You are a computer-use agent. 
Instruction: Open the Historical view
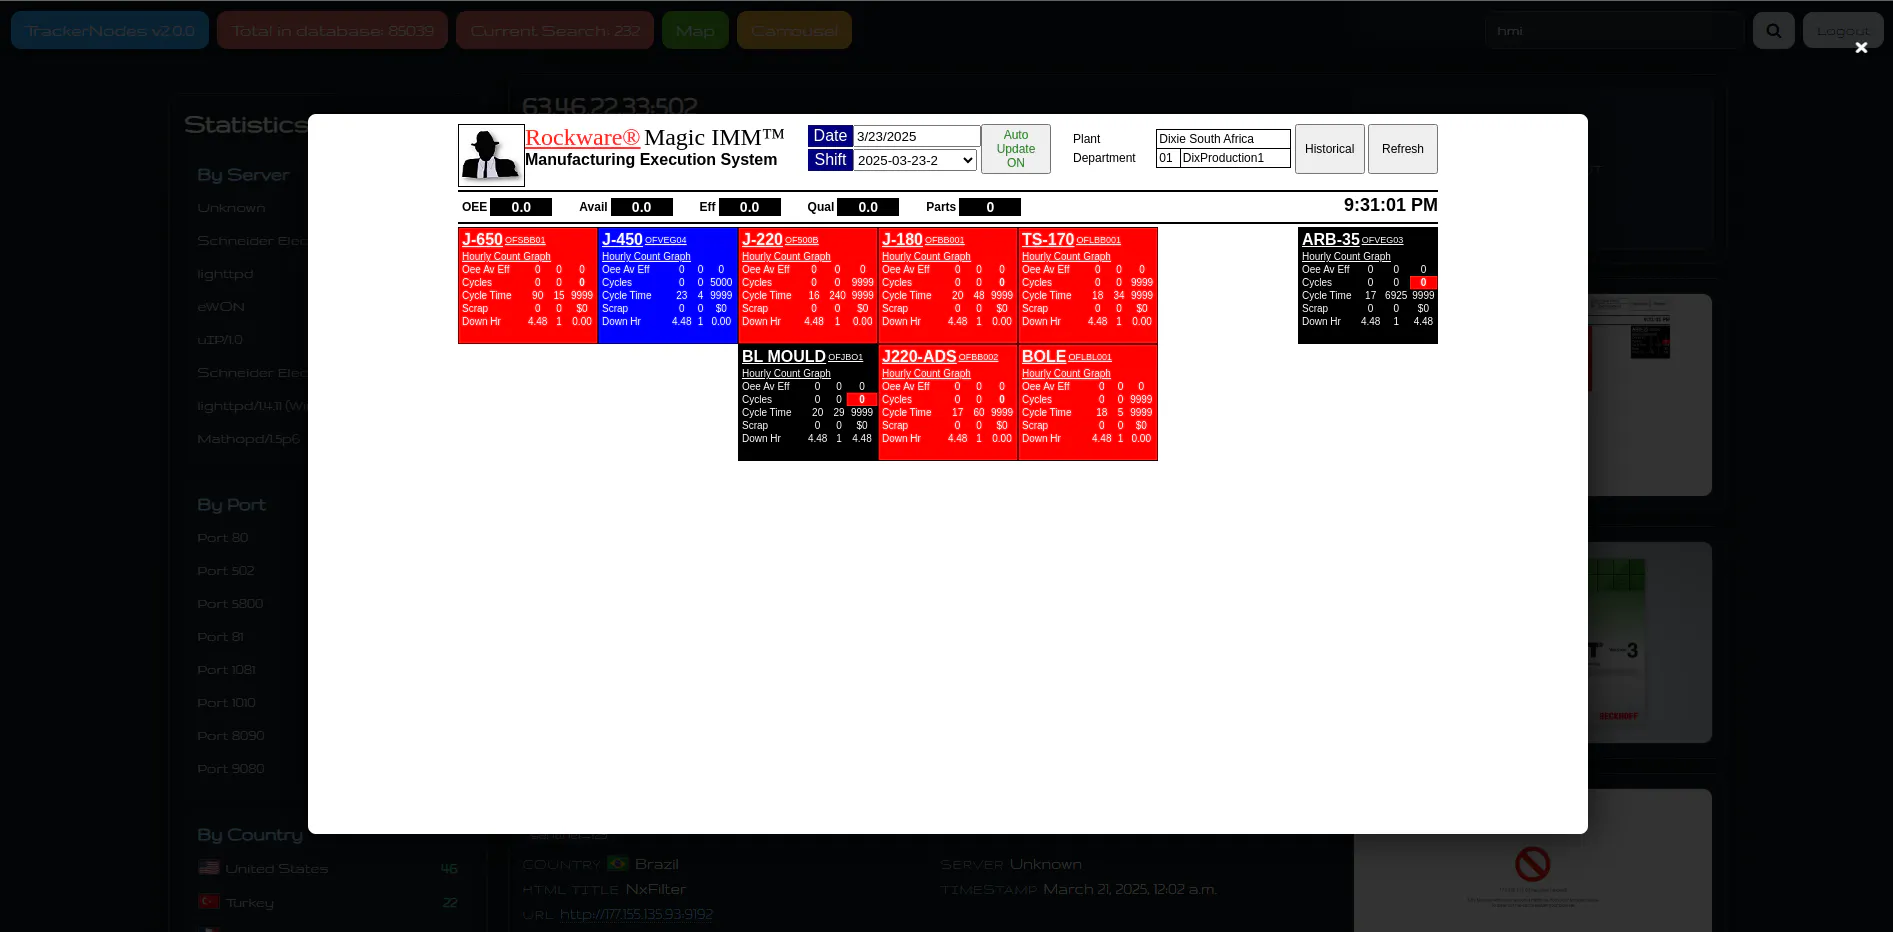(1330, 149)
